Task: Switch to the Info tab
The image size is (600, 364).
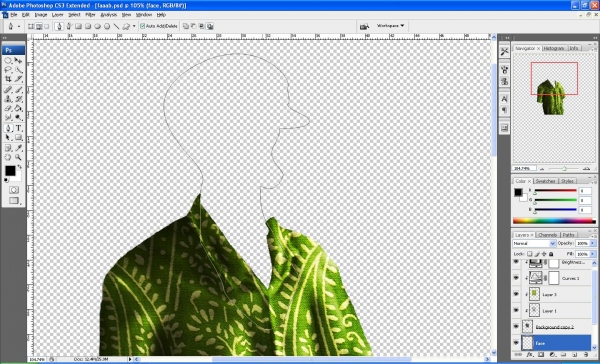Action: coord(574,48)
